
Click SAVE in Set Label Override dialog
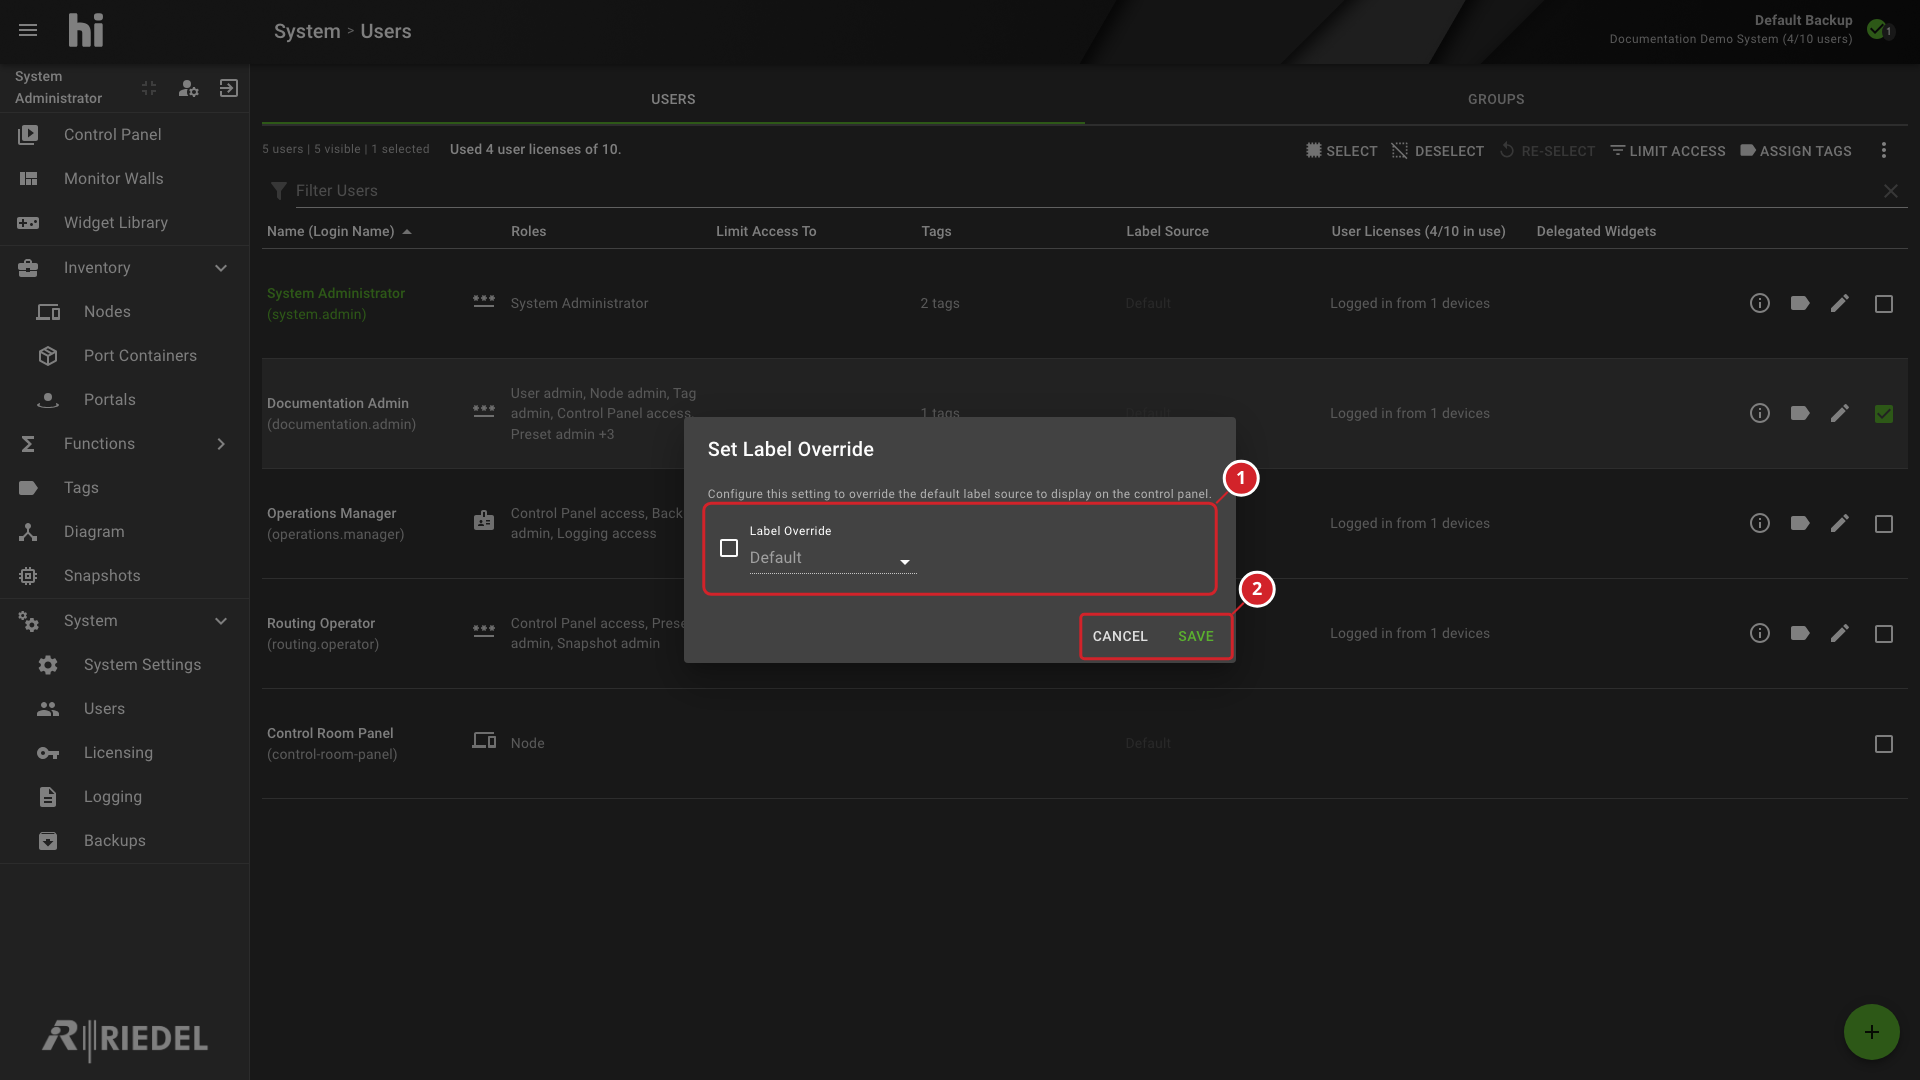[1196, 636]
